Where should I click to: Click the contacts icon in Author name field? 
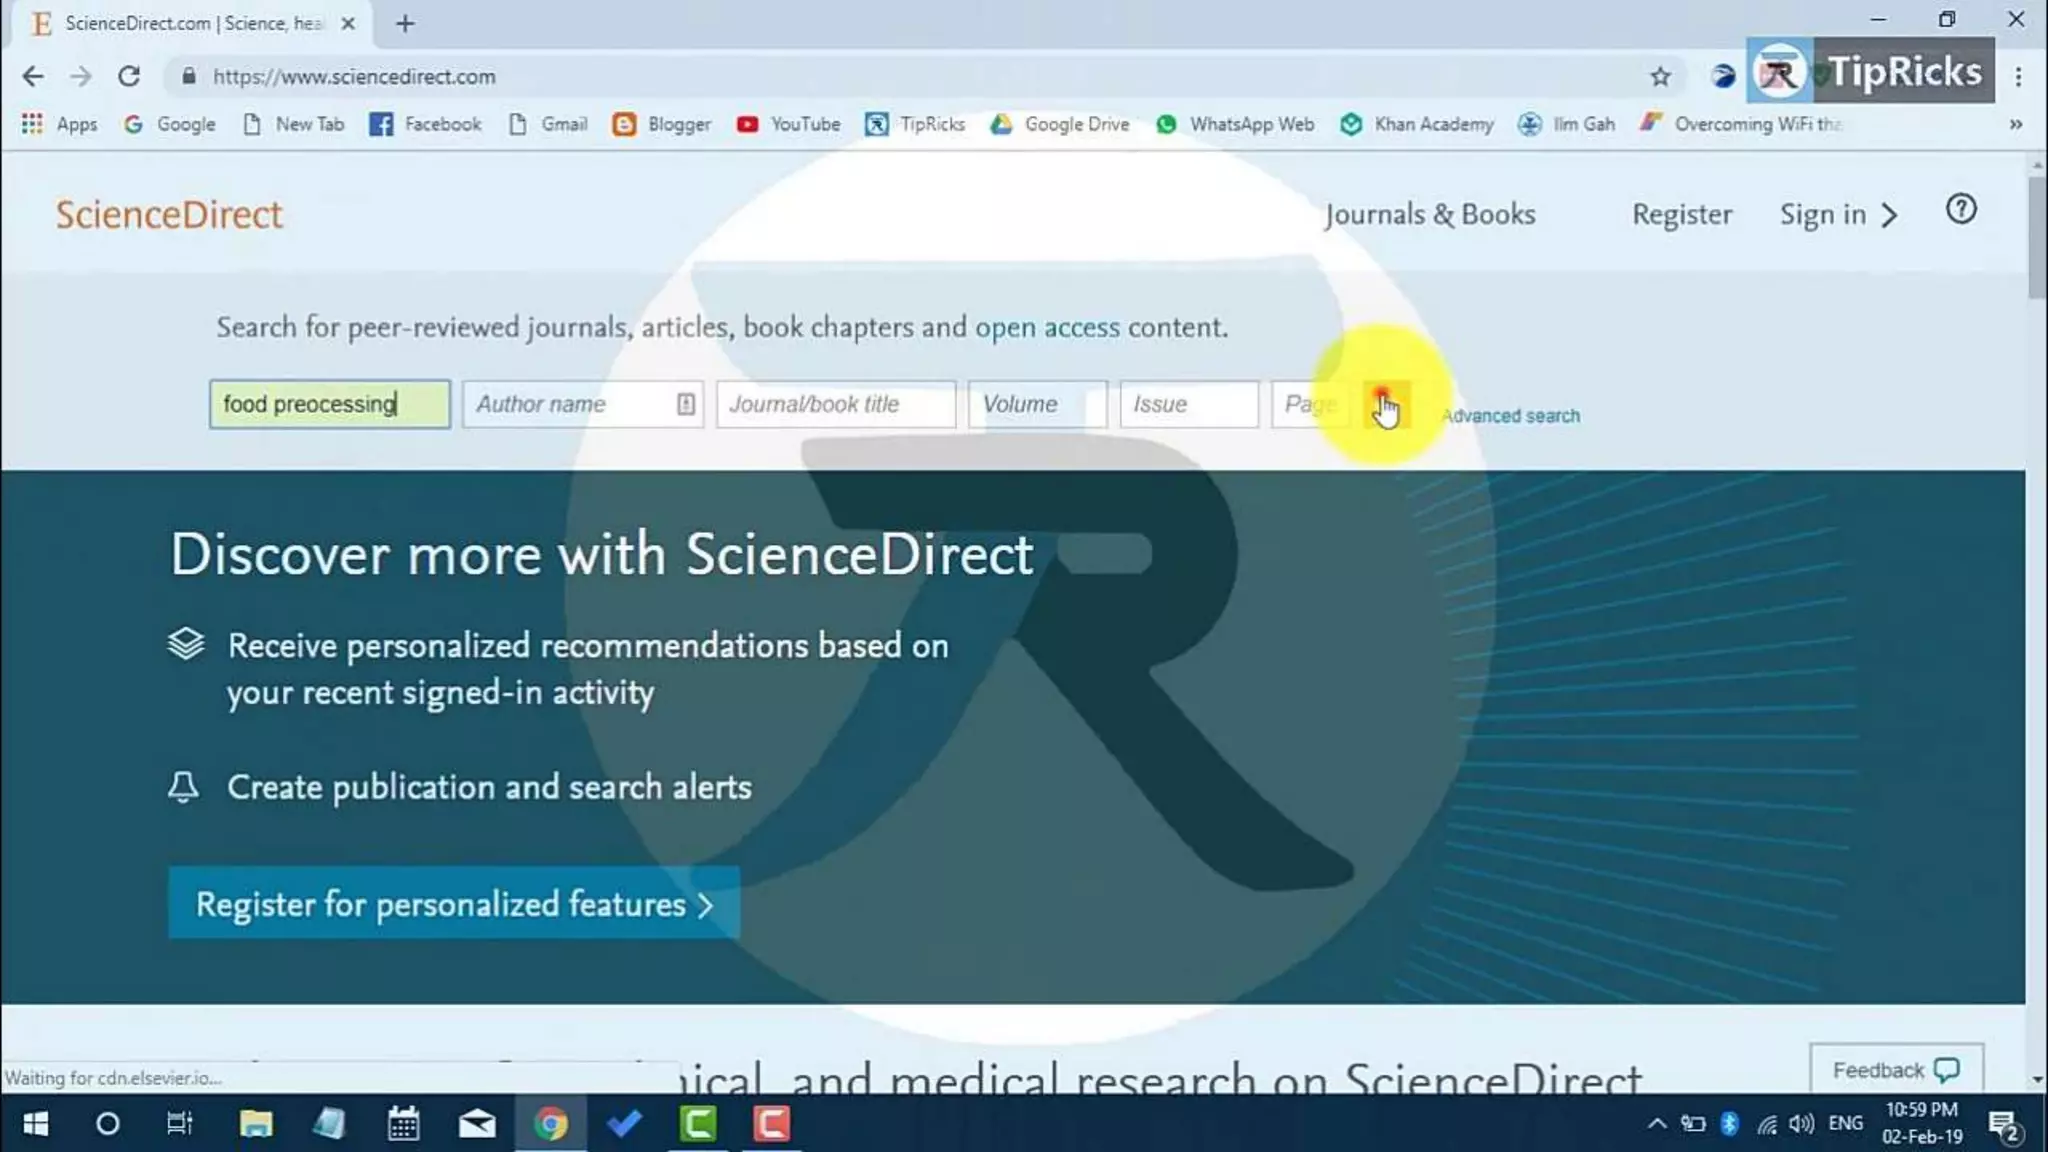coord(685,404)
